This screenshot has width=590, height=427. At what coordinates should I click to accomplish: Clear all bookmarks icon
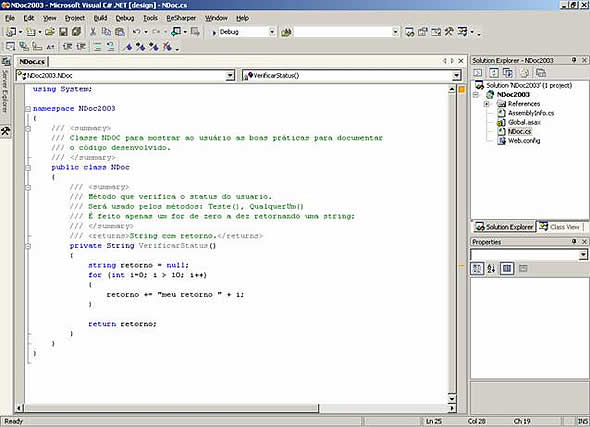pos(167,47)
